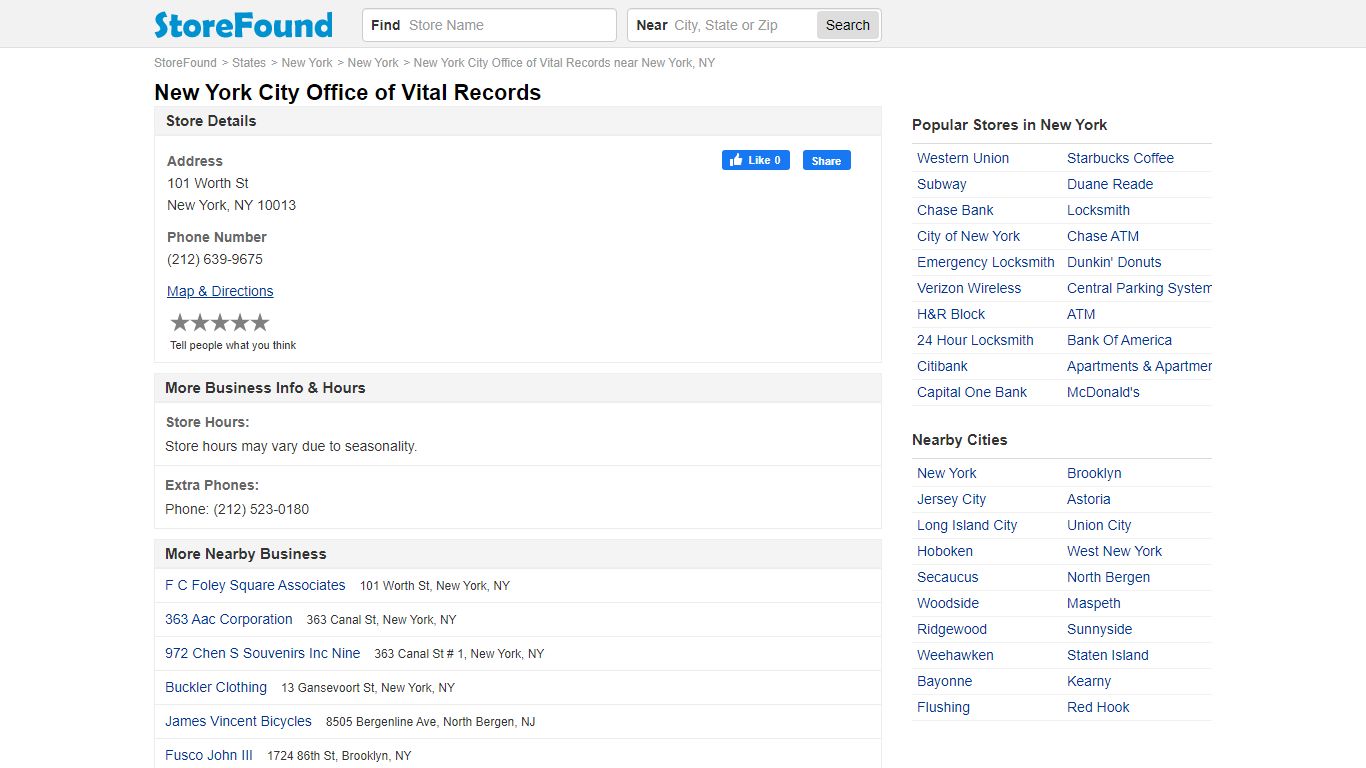Focus the Find Store Name field
The image size is (1366, 768).
[508, 25]
